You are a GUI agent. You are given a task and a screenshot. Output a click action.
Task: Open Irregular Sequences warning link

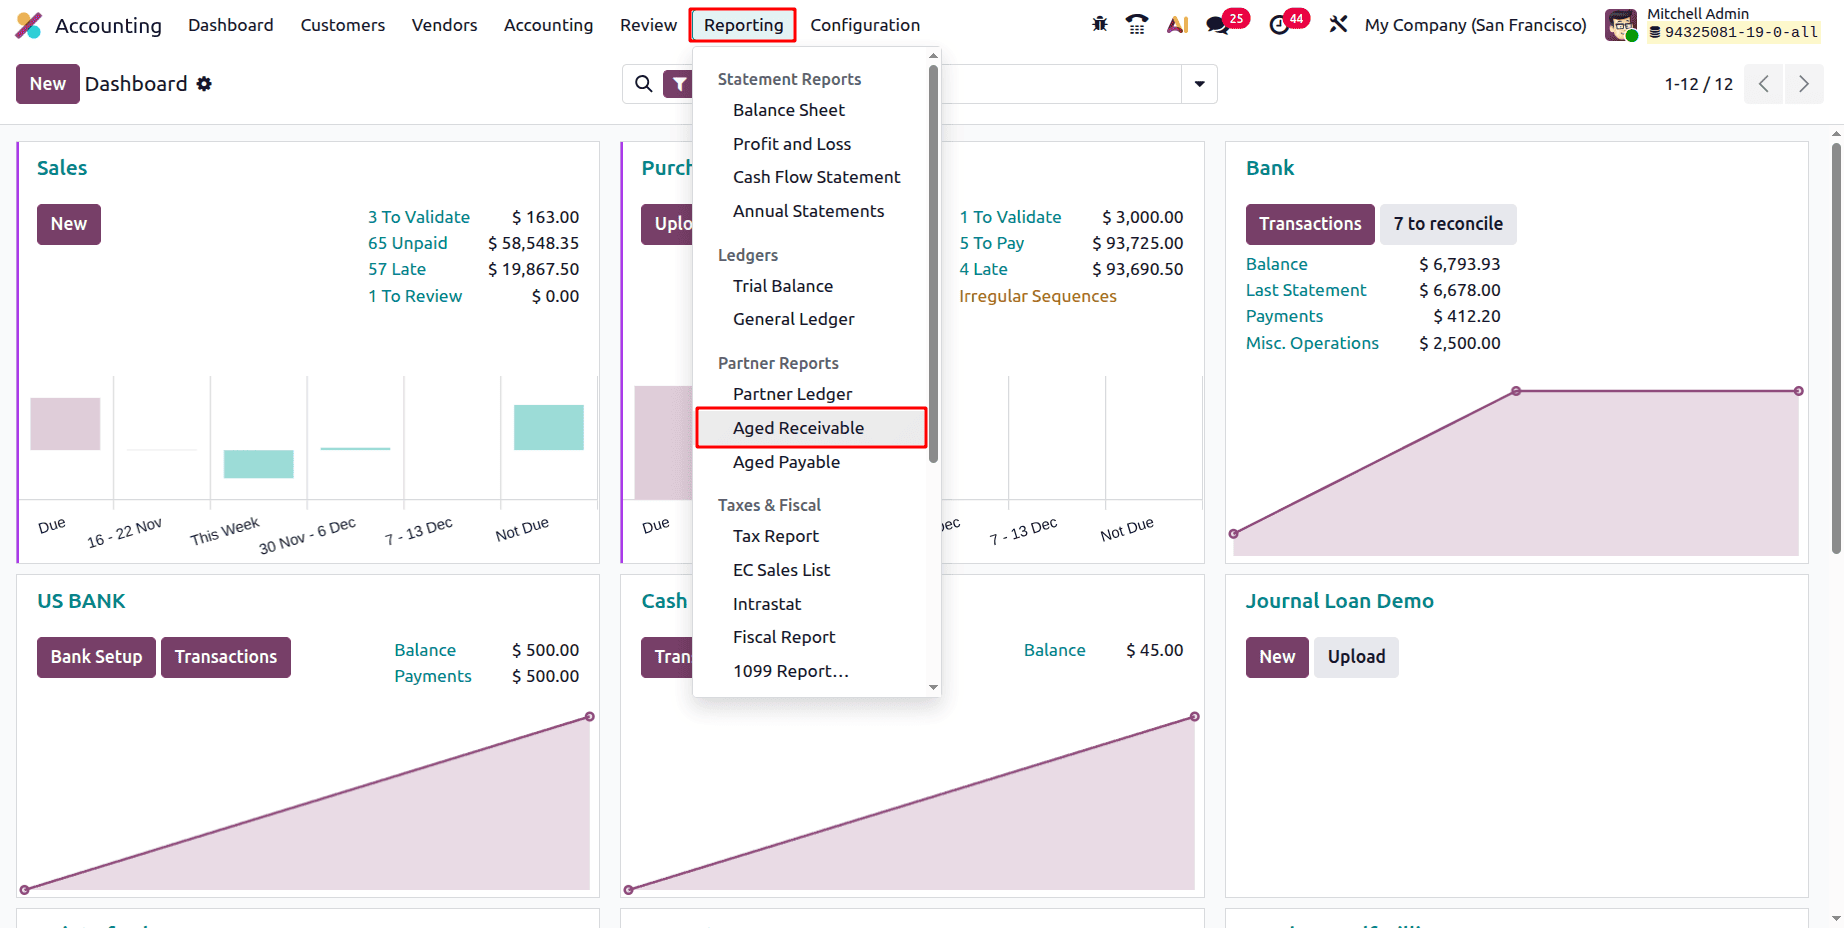[x=1038, y=296]
